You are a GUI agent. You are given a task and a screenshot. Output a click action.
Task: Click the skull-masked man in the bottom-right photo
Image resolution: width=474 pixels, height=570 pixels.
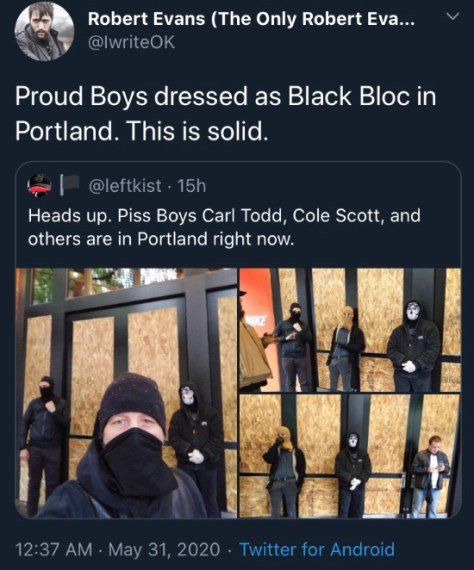tap(353, 474)
